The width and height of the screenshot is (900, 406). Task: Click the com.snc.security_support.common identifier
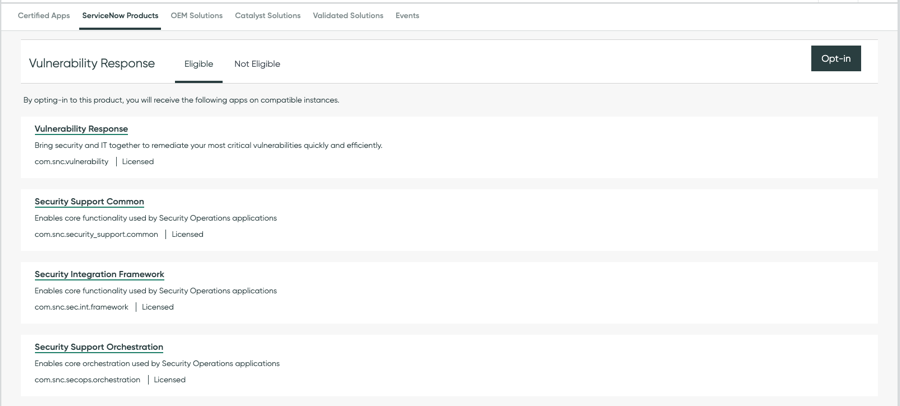pos(96,234)
